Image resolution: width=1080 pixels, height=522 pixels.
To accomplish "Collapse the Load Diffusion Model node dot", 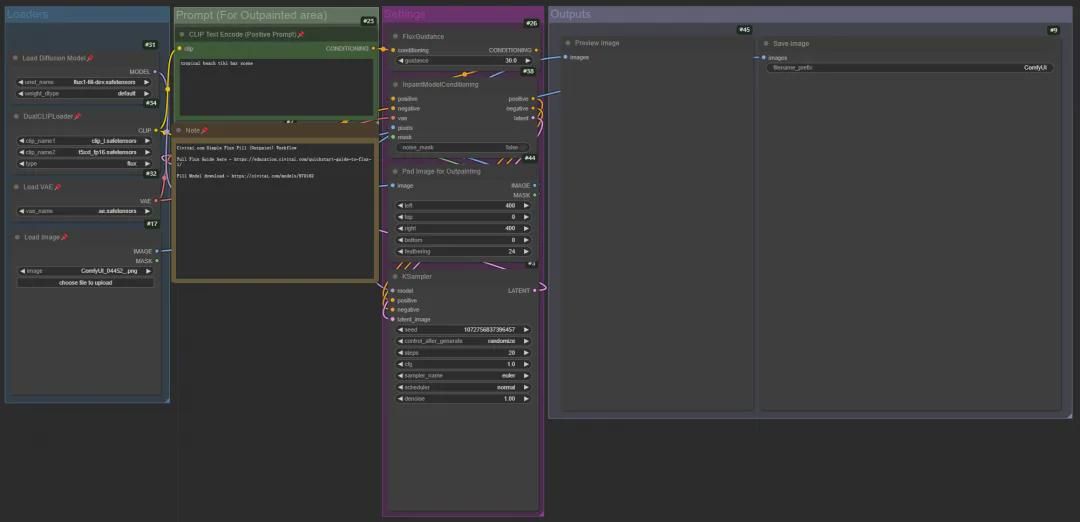I will (x=17, y=58).
